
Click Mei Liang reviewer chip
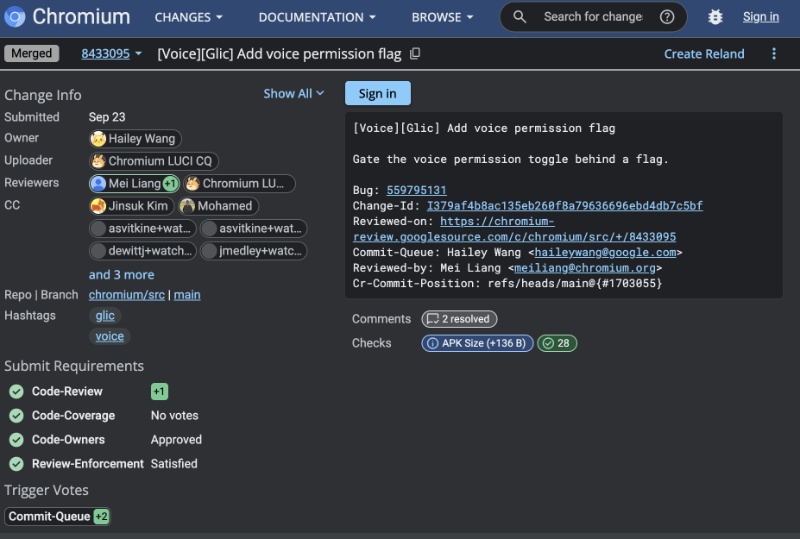(135, 183)
